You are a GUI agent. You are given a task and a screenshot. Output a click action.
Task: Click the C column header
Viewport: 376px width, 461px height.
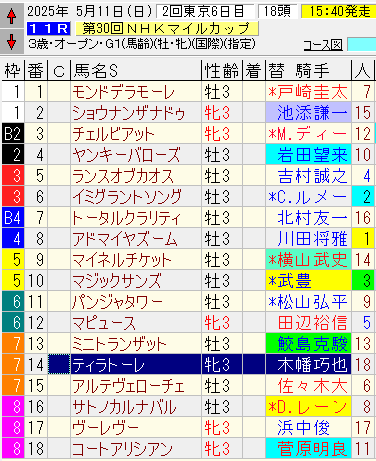click(59, 71)
